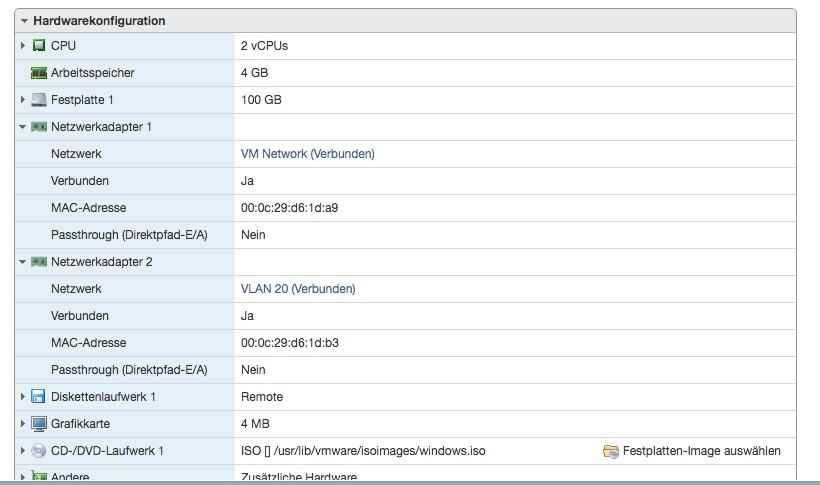
Task: Click the Diskettenlaufwerk 1 floppy icon
Action: [x=39, y=397]
